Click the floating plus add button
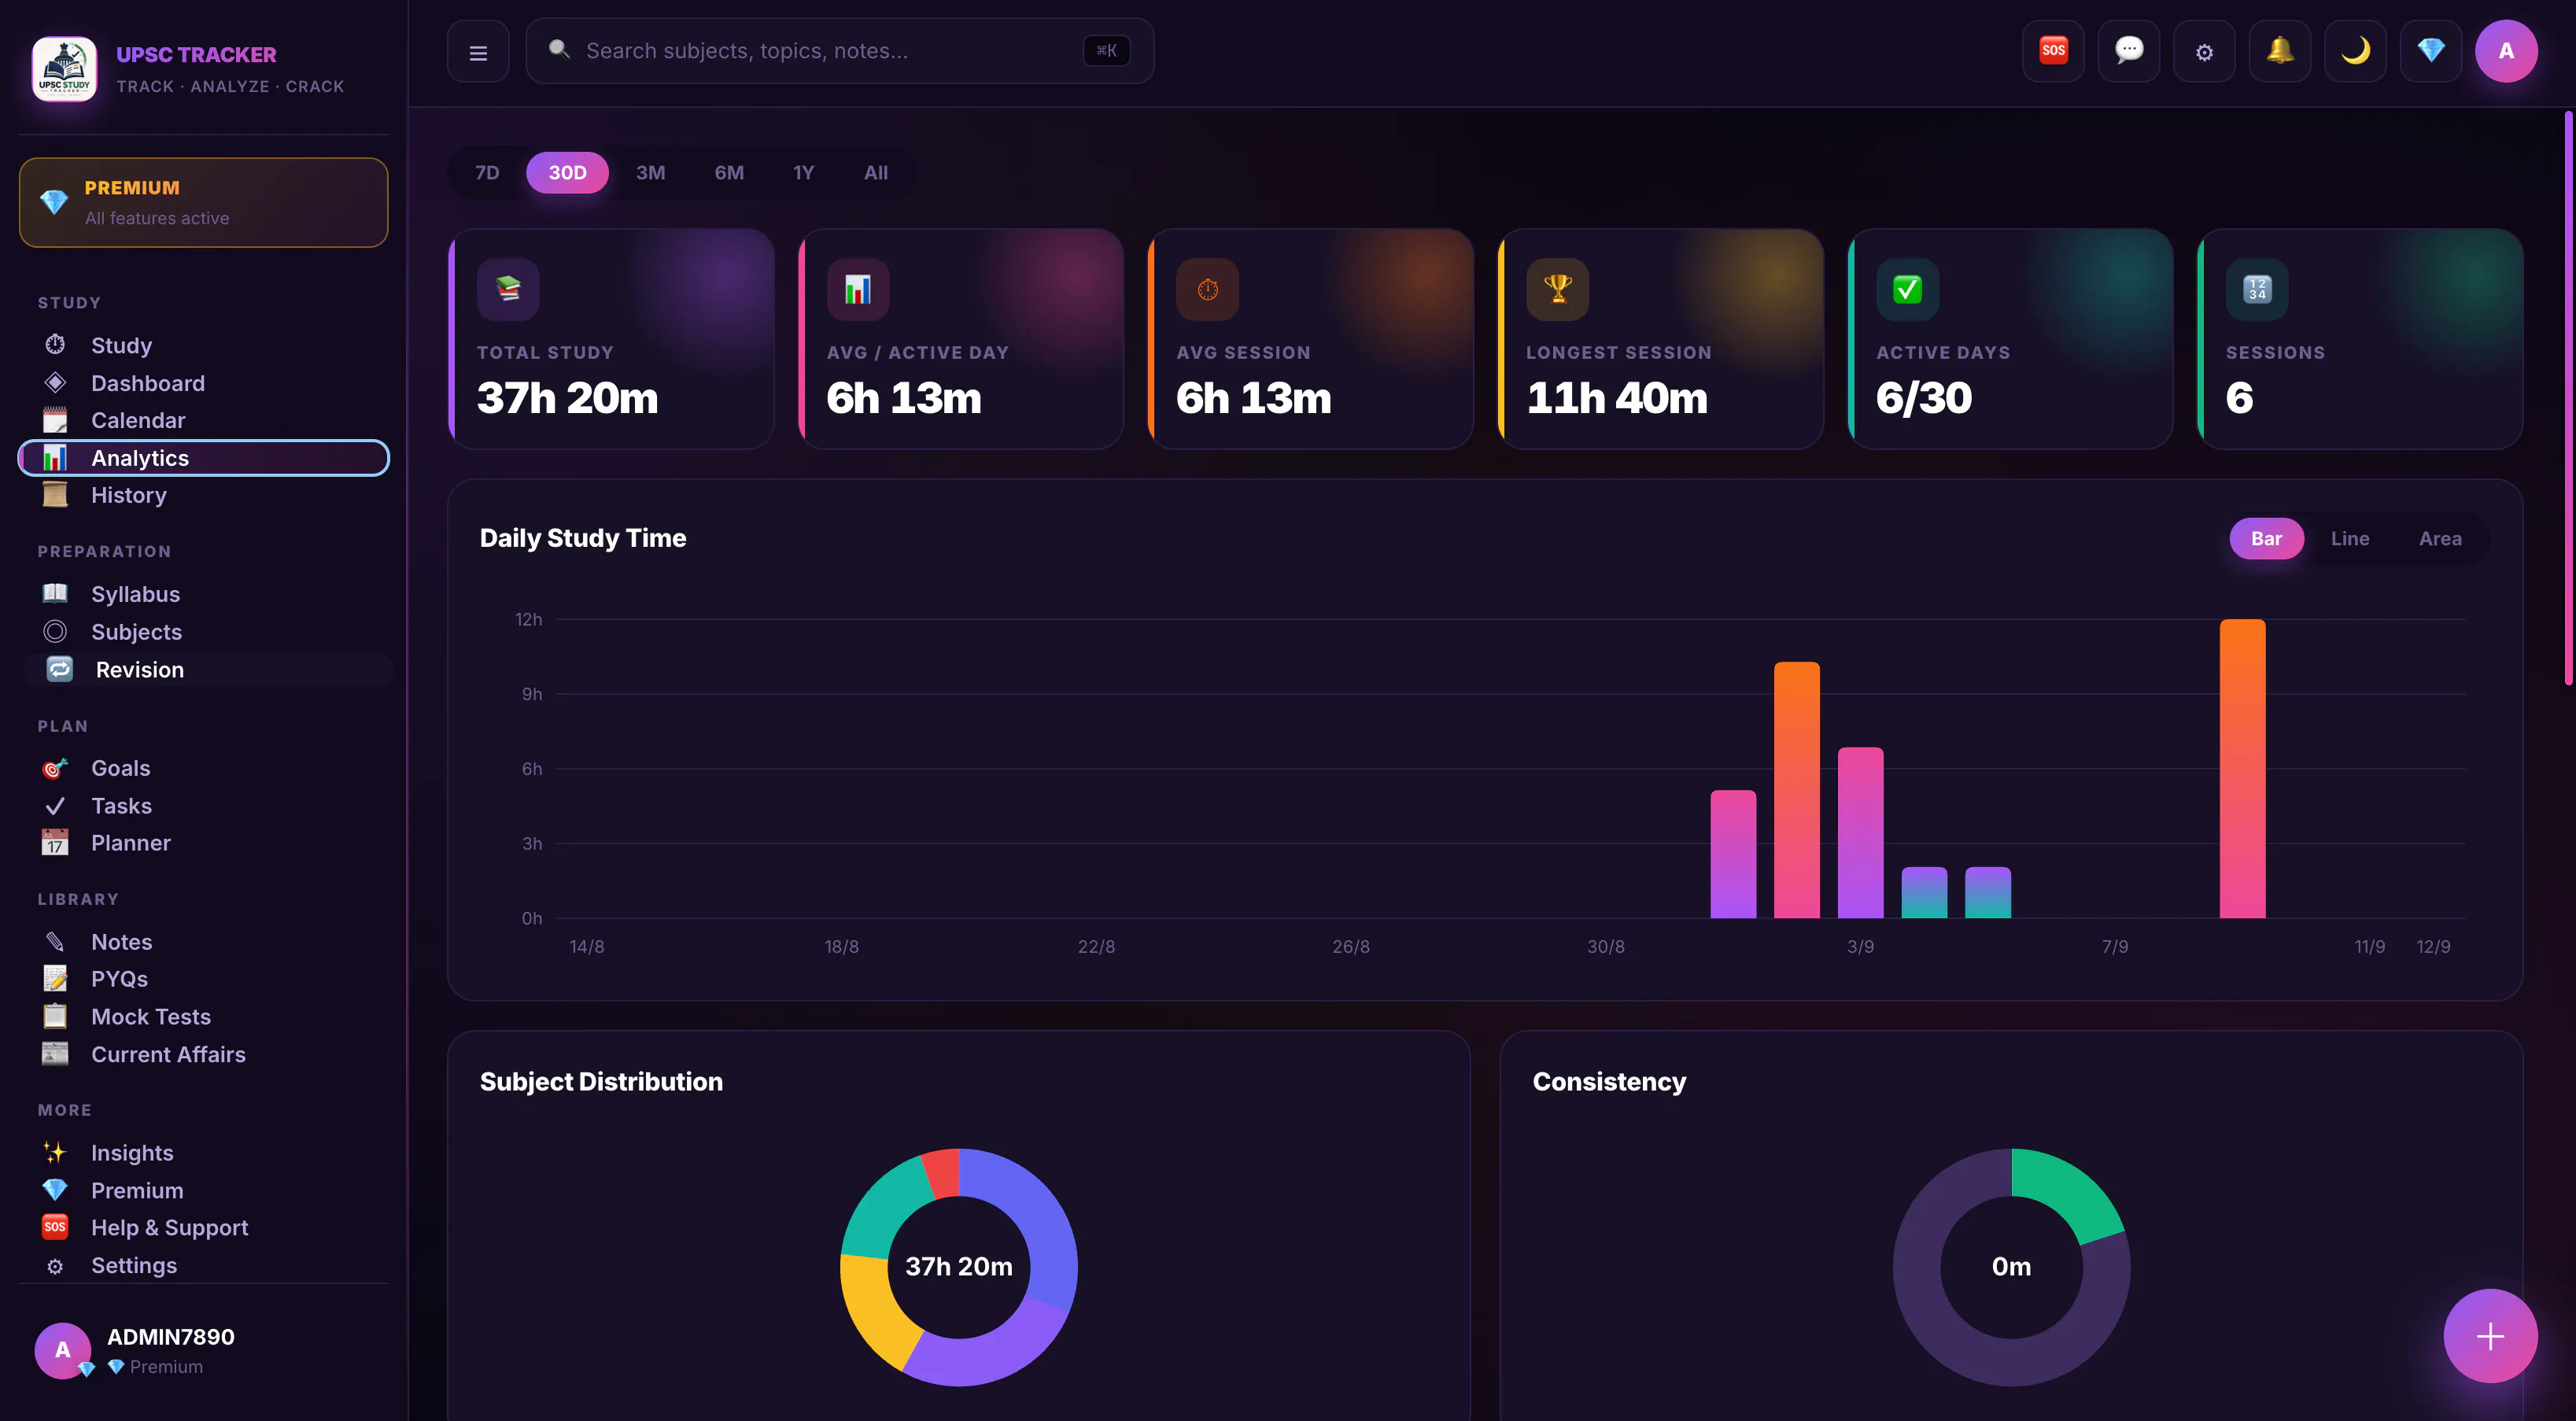This screenshot has height=1421, width=2576. click(x=2490, y=1336)
